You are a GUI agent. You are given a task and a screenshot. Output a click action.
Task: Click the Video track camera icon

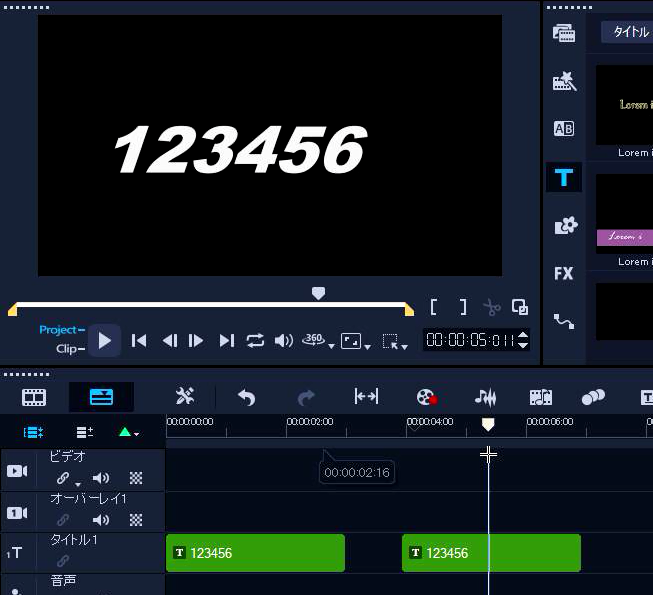click(17, 471)
